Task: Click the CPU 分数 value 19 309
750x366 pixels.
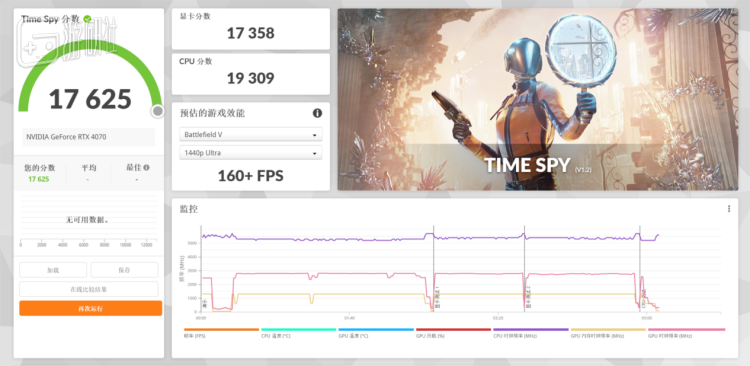Action: tap(251, 78)
